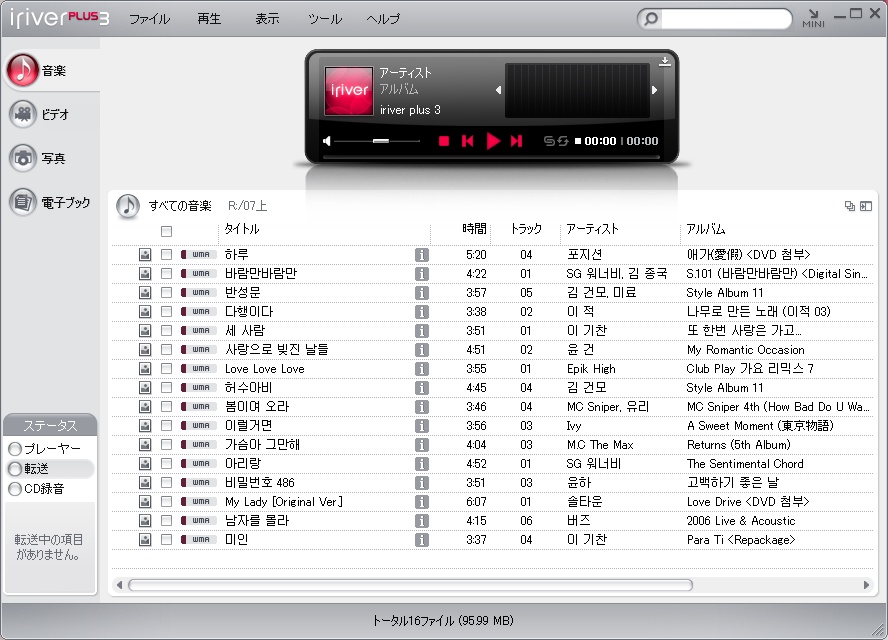The width and height of the screenshot is (888, 640).
Task: Click the ステータス panel header
Action: [x=50, y=425]
